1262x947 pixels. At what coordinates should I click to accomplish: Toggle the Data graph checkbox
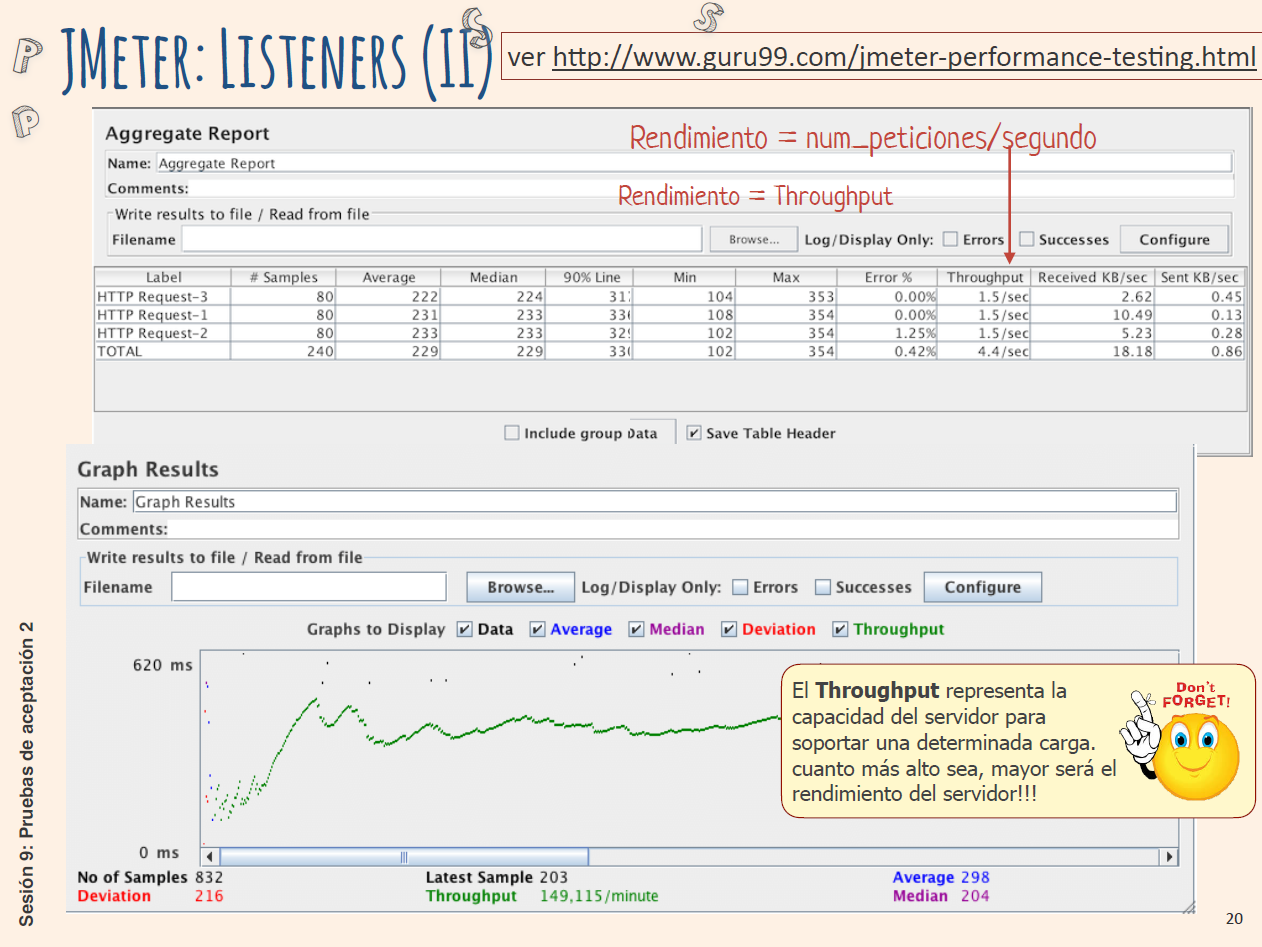(465, 629)
